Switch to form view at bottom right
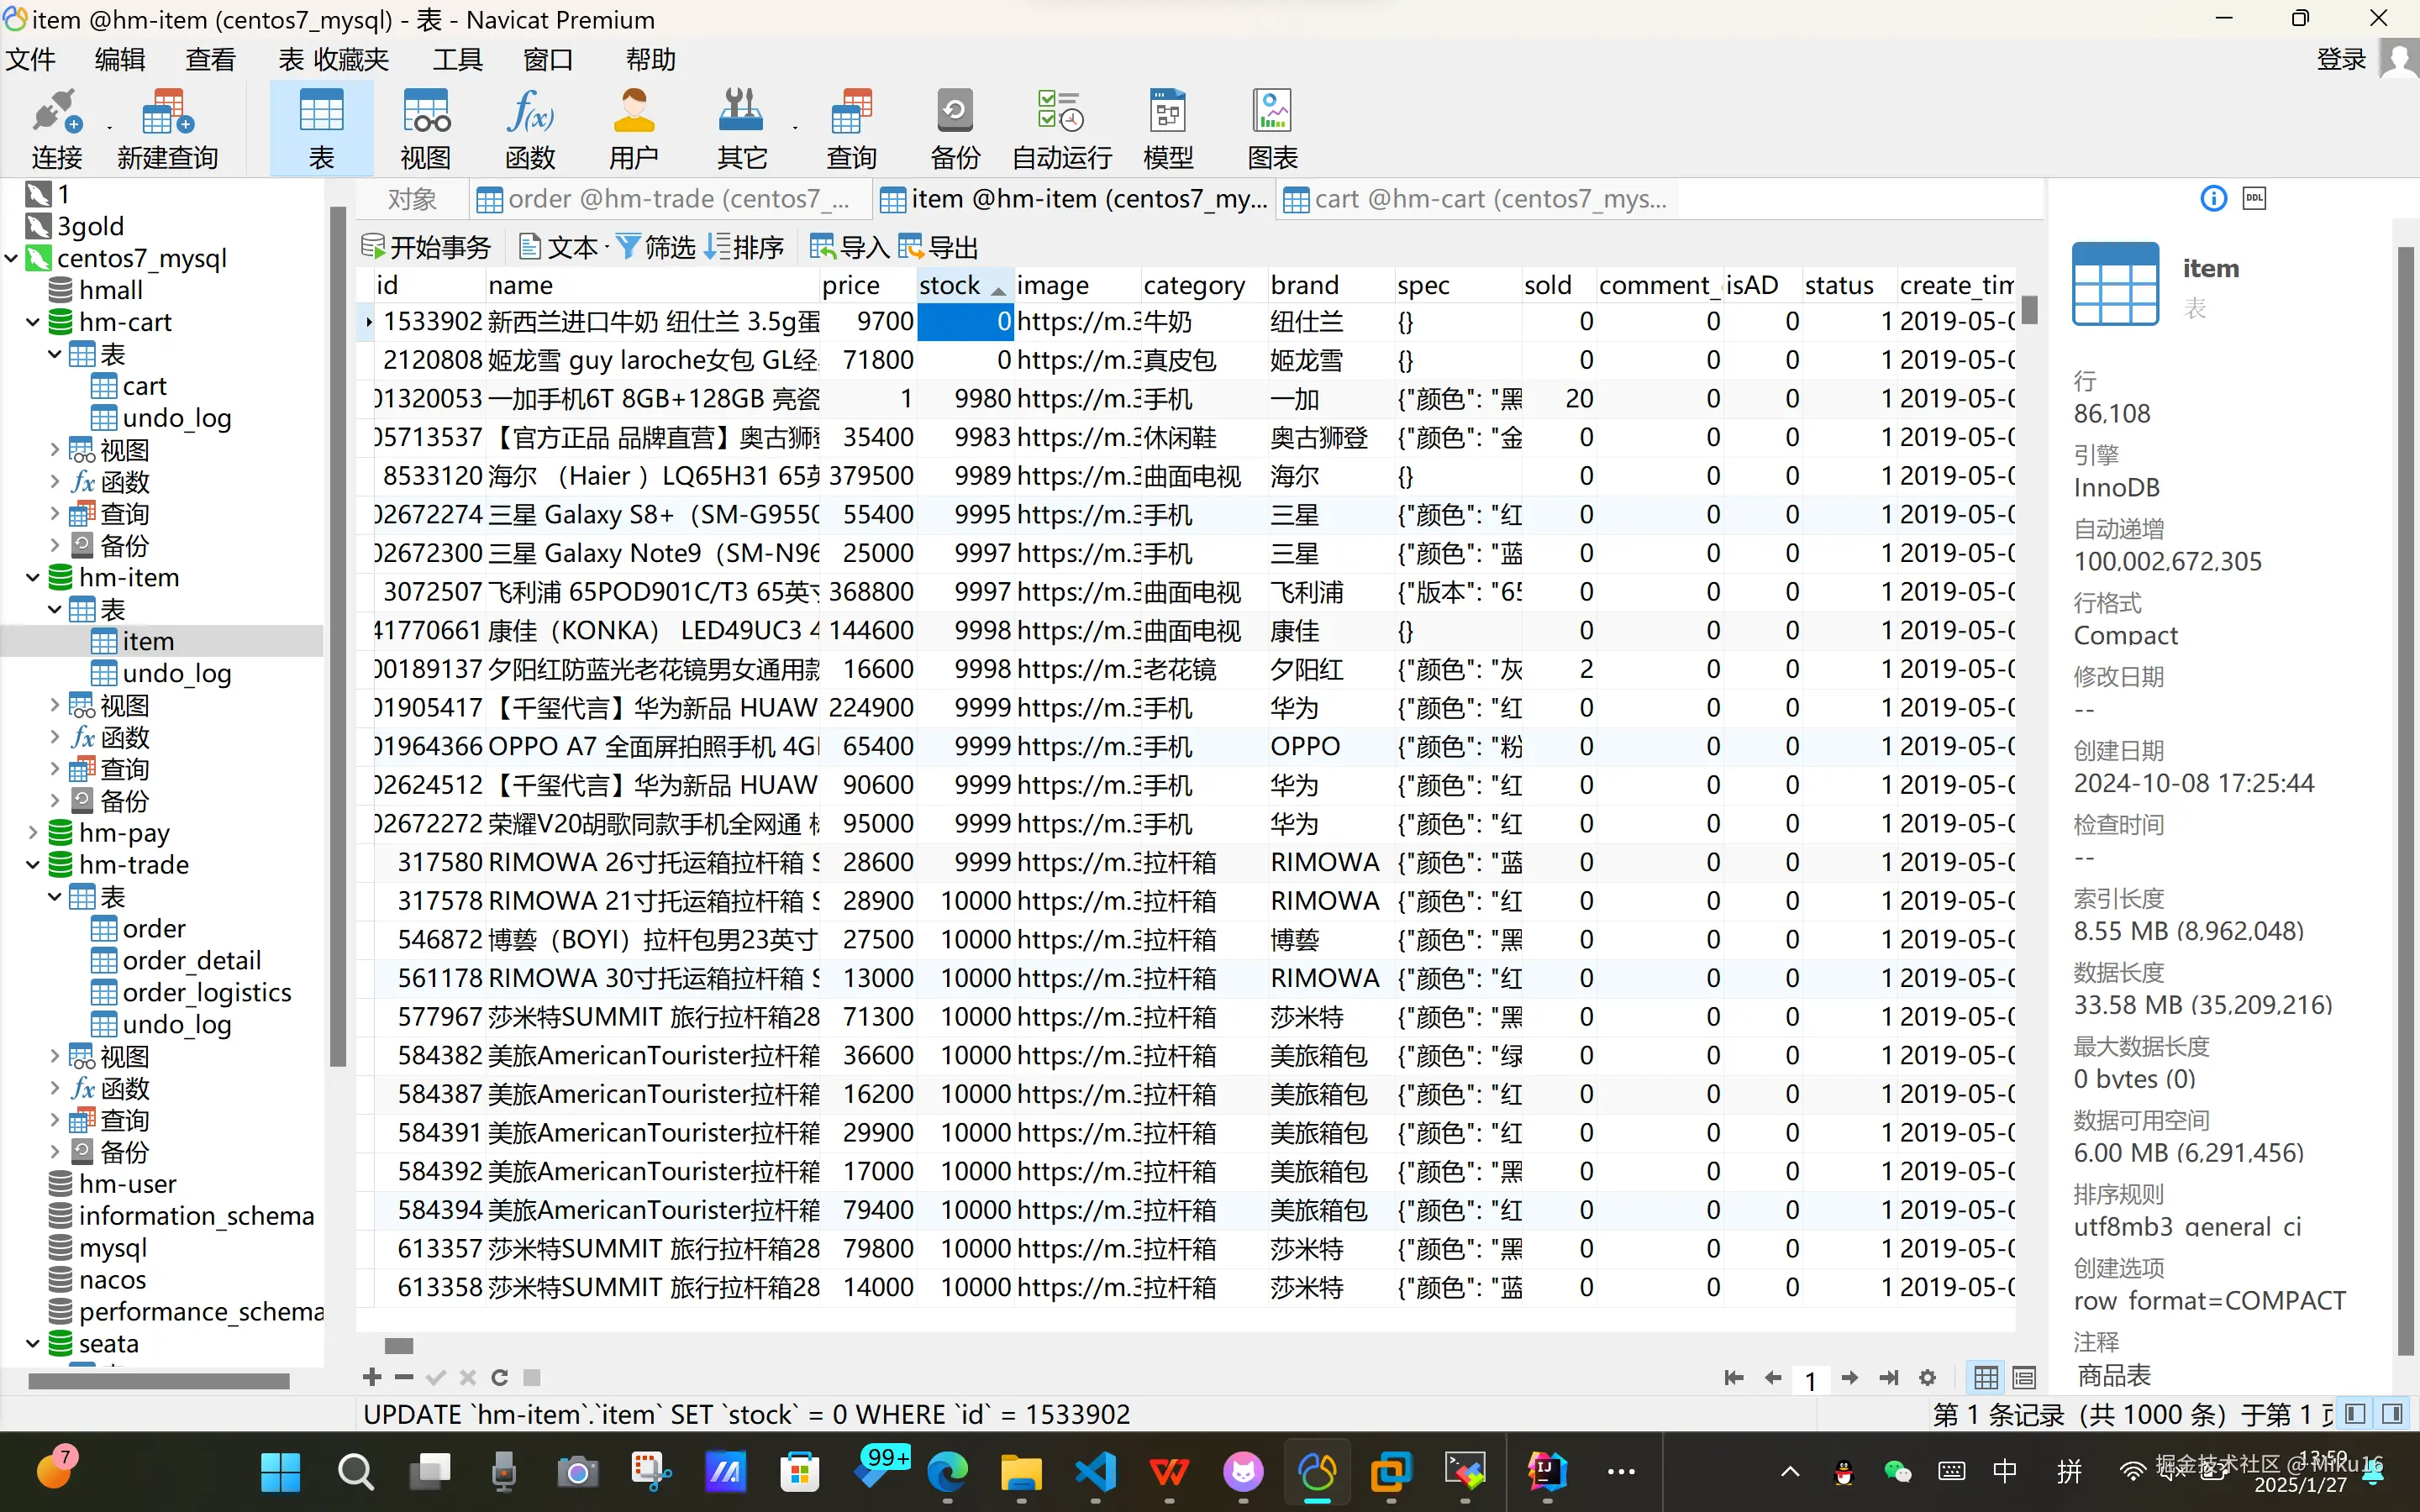Viewport: 2420px width, 1512px height. (2024, 1378)
